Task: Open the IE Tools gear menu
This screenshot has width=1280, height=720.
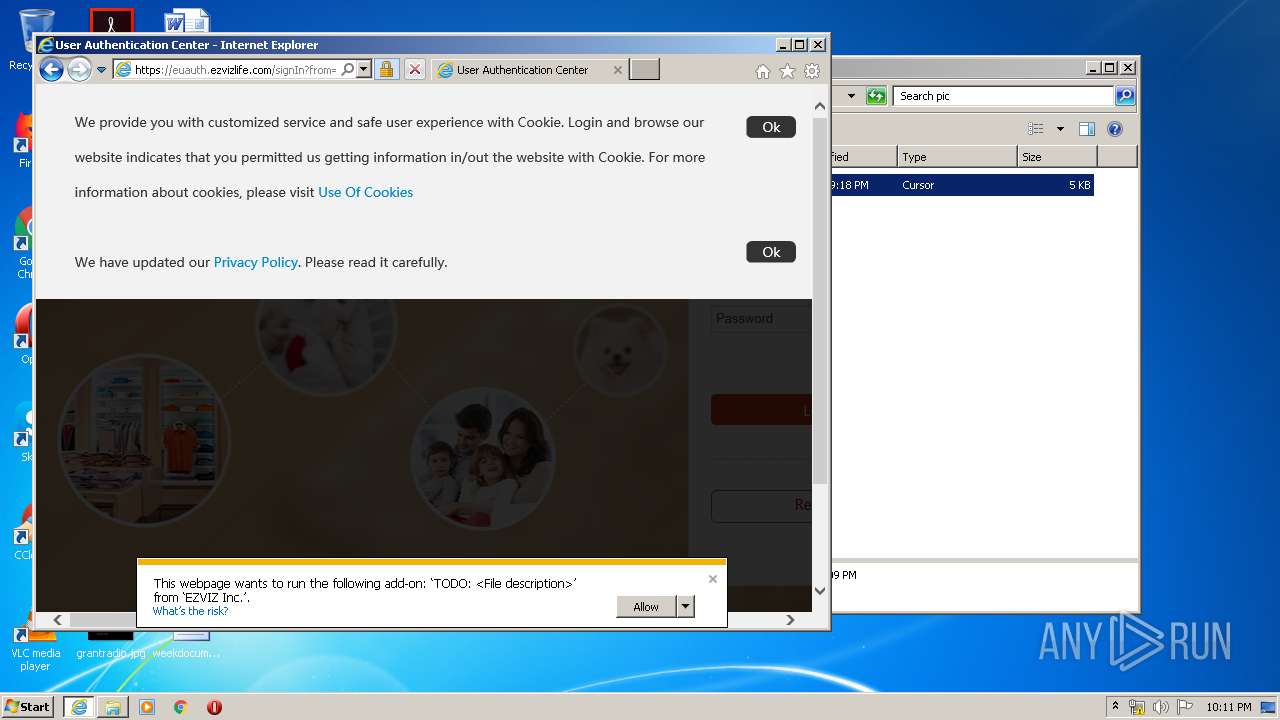Action: click(x=812, y=71)
